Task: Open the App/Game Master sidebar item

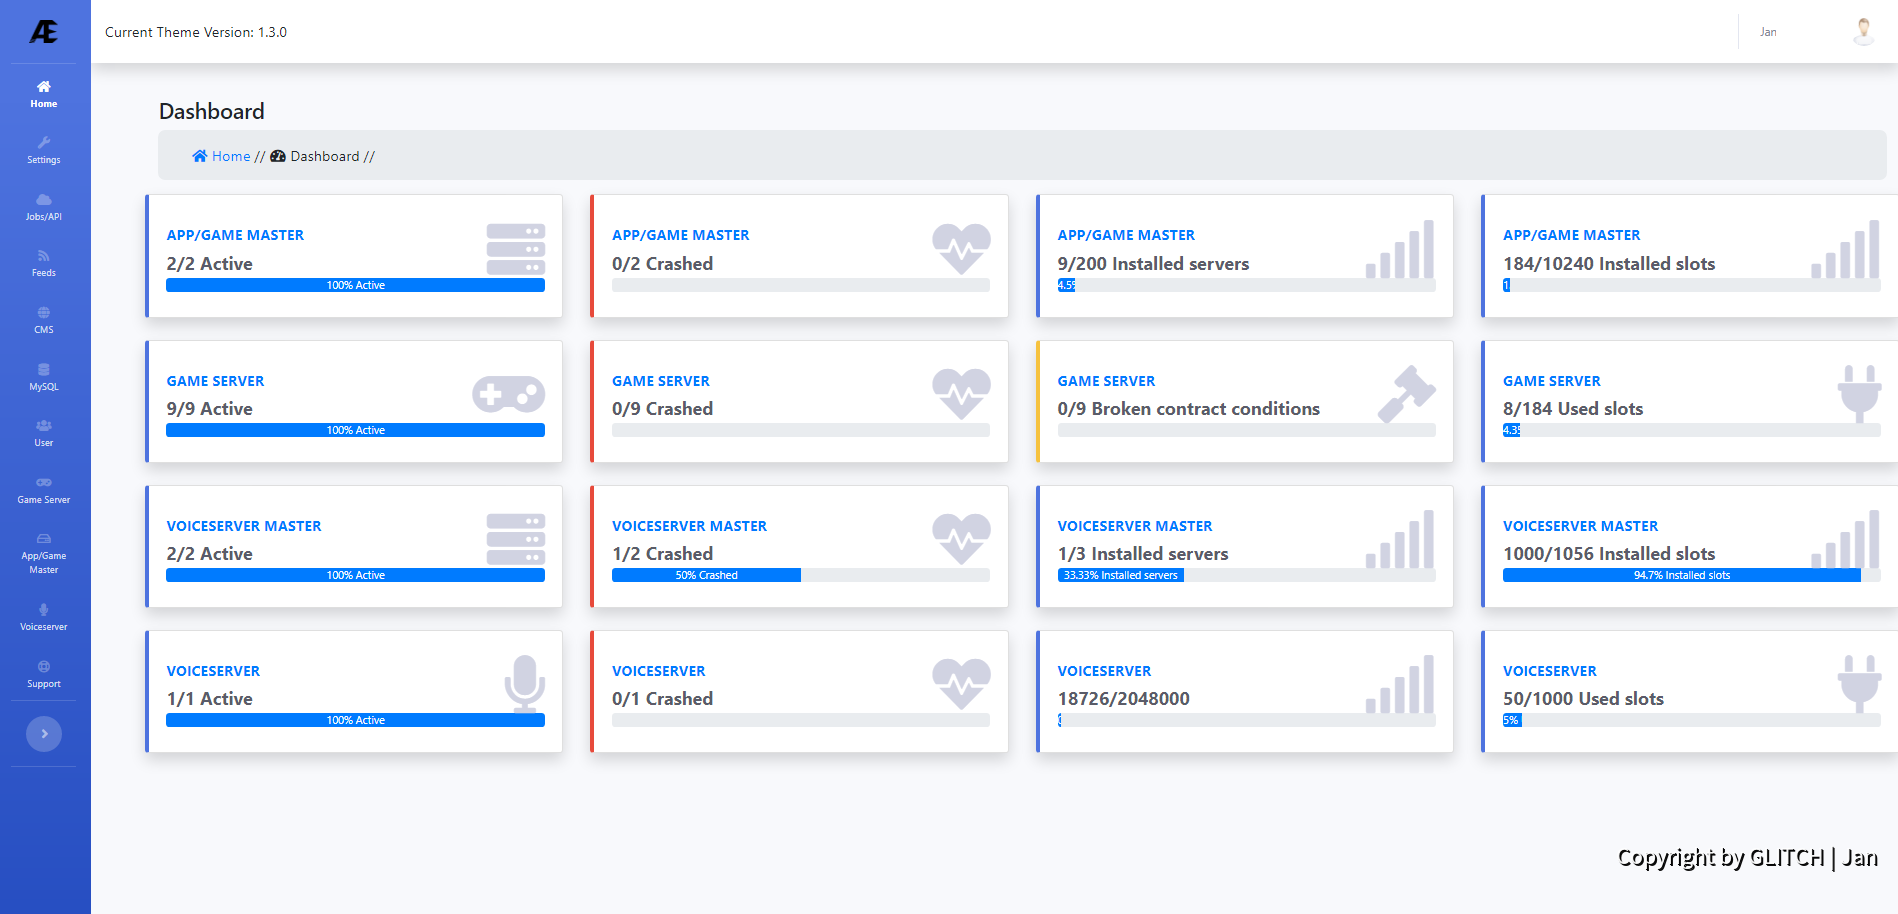Action: tap(44, 554)
